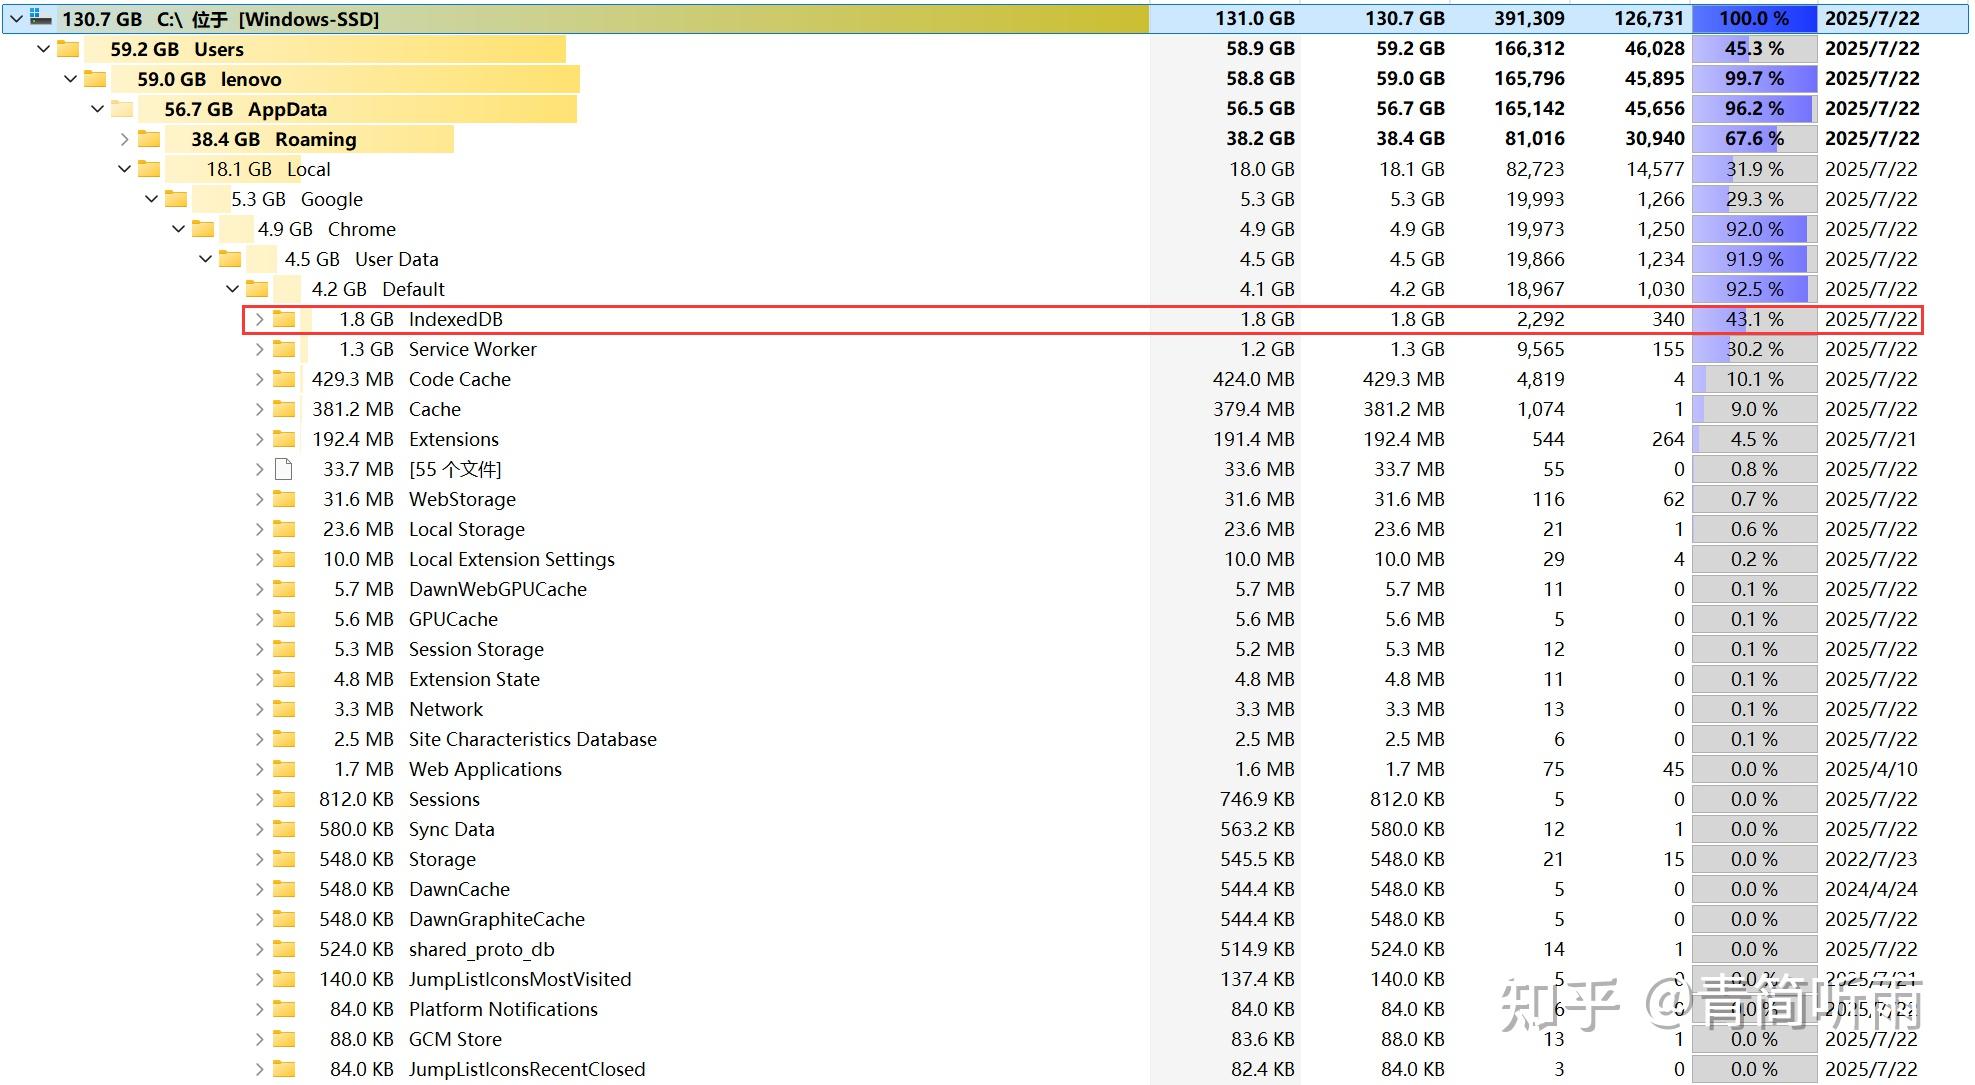Click the [55 个文件] file icon
Image resolution: width=1975 pixels, height=1085 pixels.
pyautogui.click(x=284, y=469)
